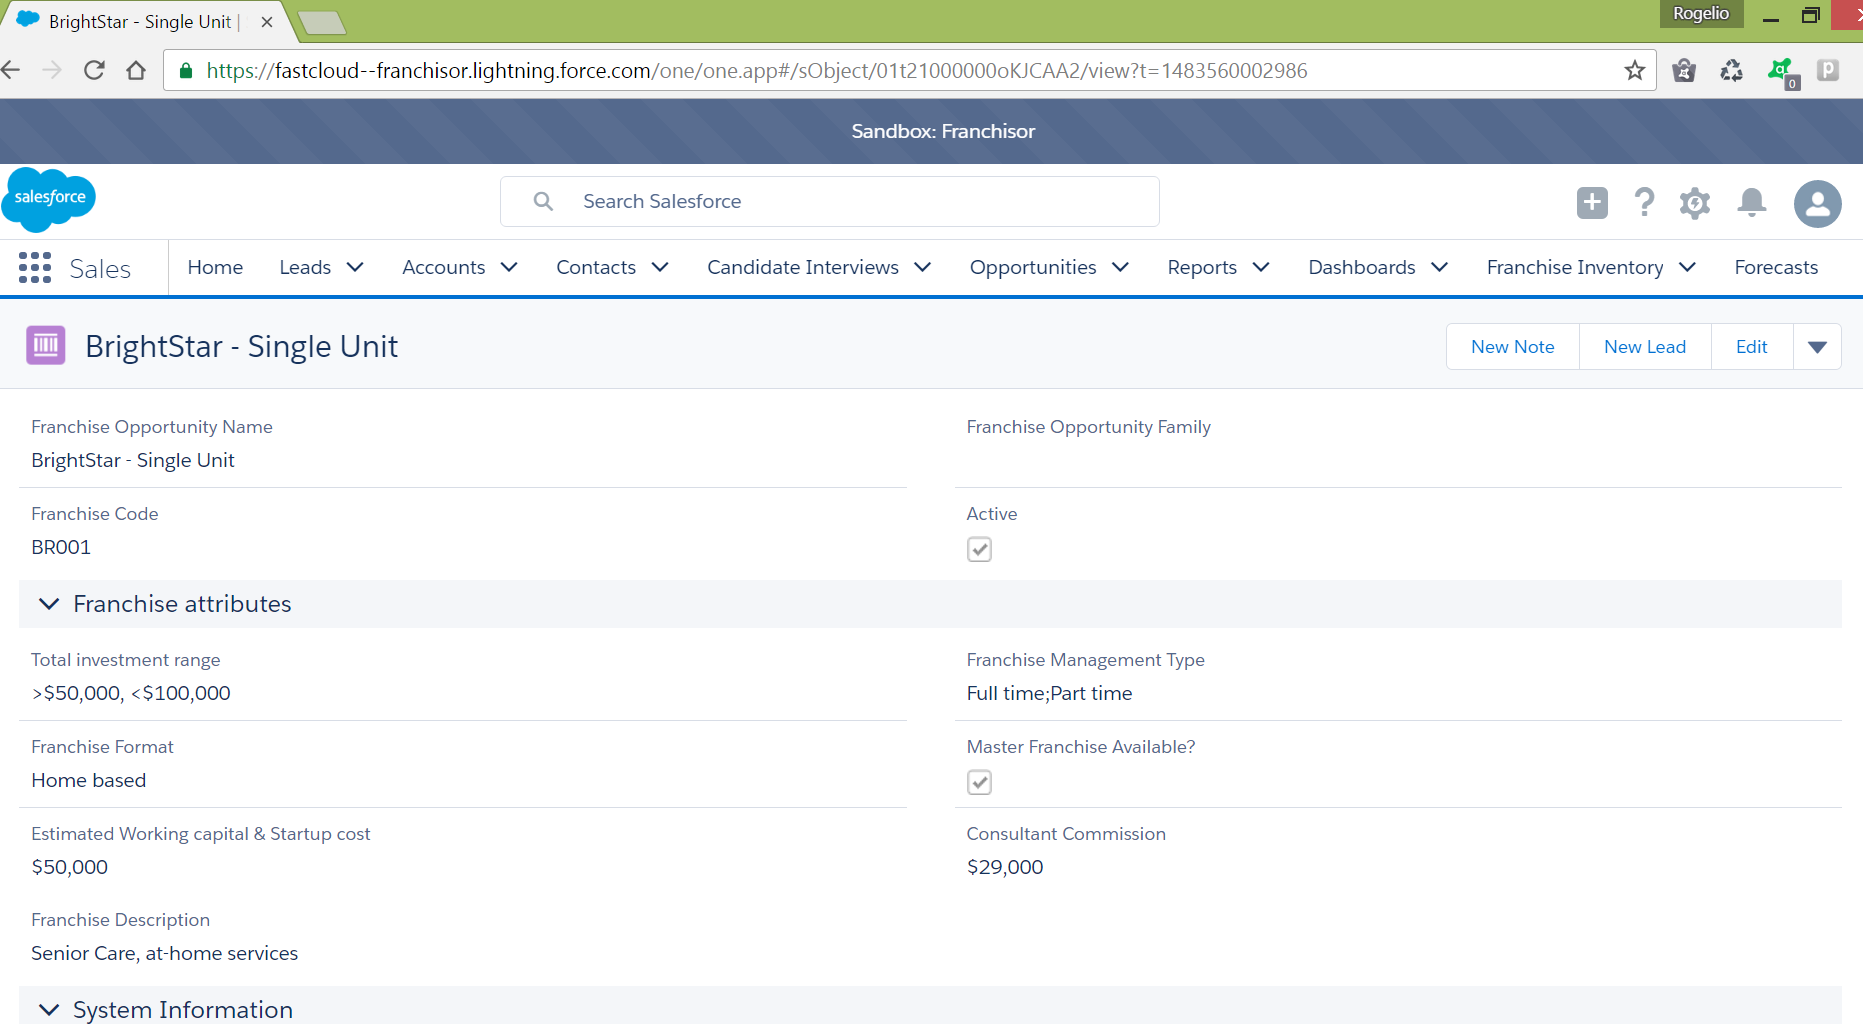The image size is (1863, 1024).
Task: Open the Opportunities tab
Action: [x=1033, y=267]
